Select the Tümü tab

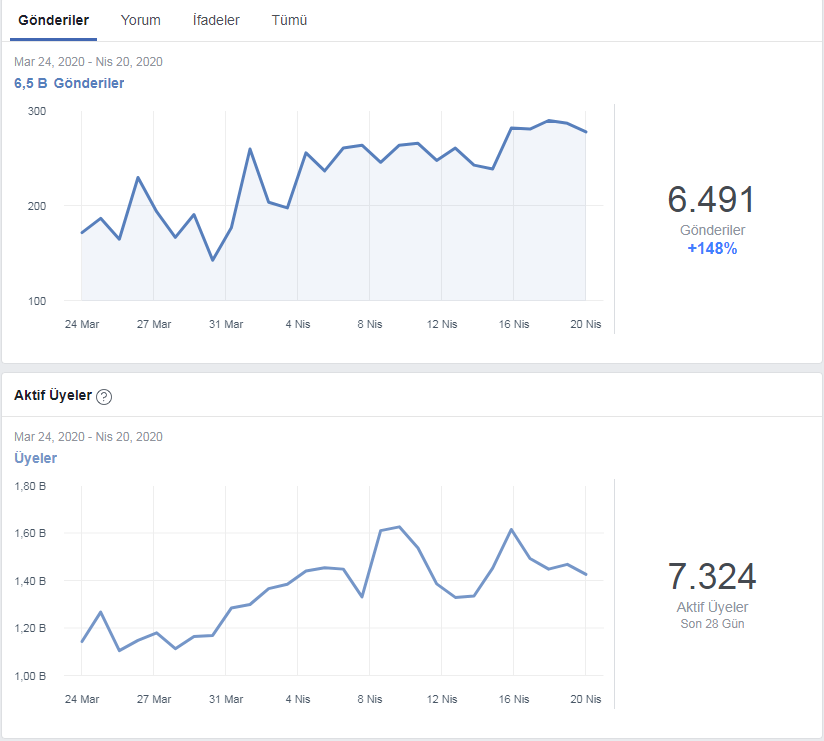(x=289, y=20)
